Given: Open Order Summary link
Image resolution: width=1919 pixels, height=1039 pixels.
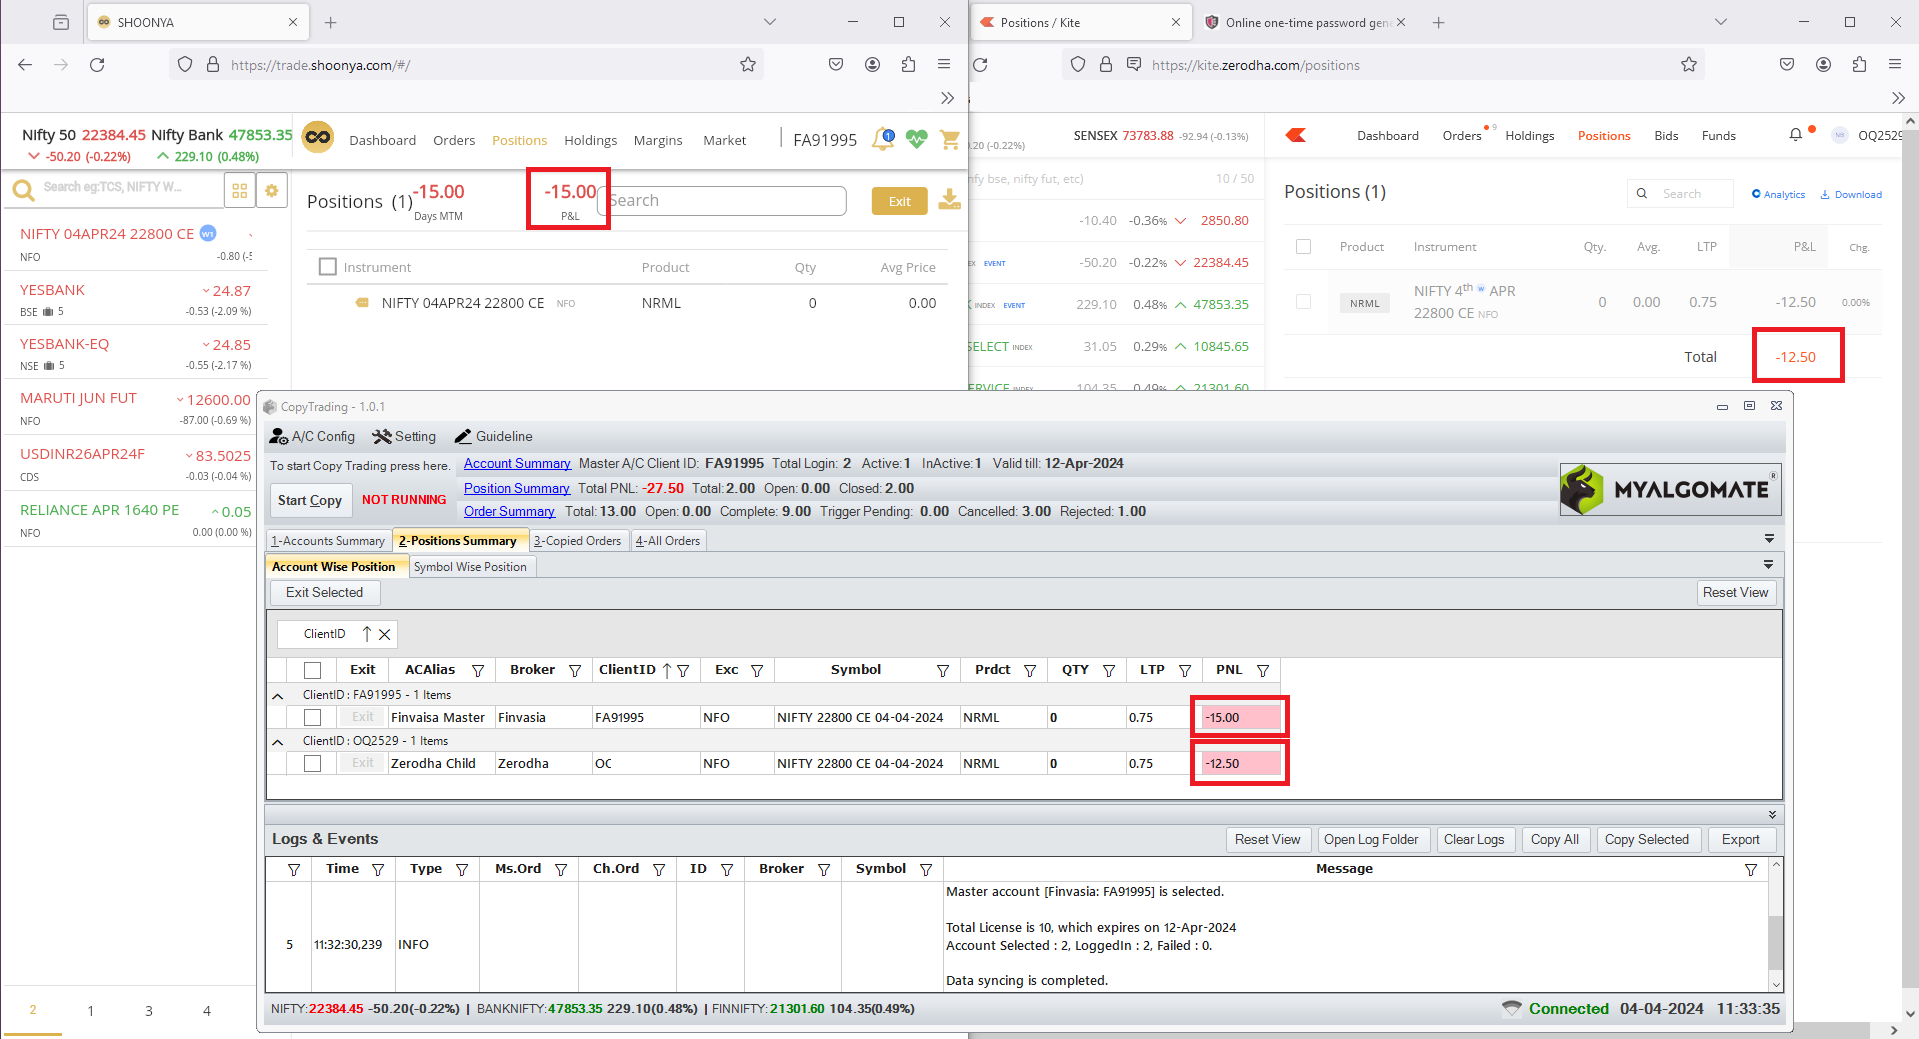Looking at the screenshot, I should click(509, 512).
